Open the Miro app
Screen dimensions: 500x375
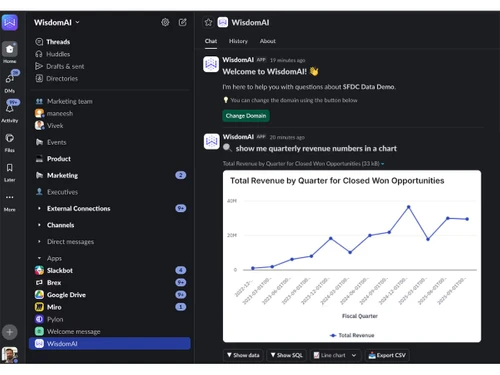(x=110, y=307)
